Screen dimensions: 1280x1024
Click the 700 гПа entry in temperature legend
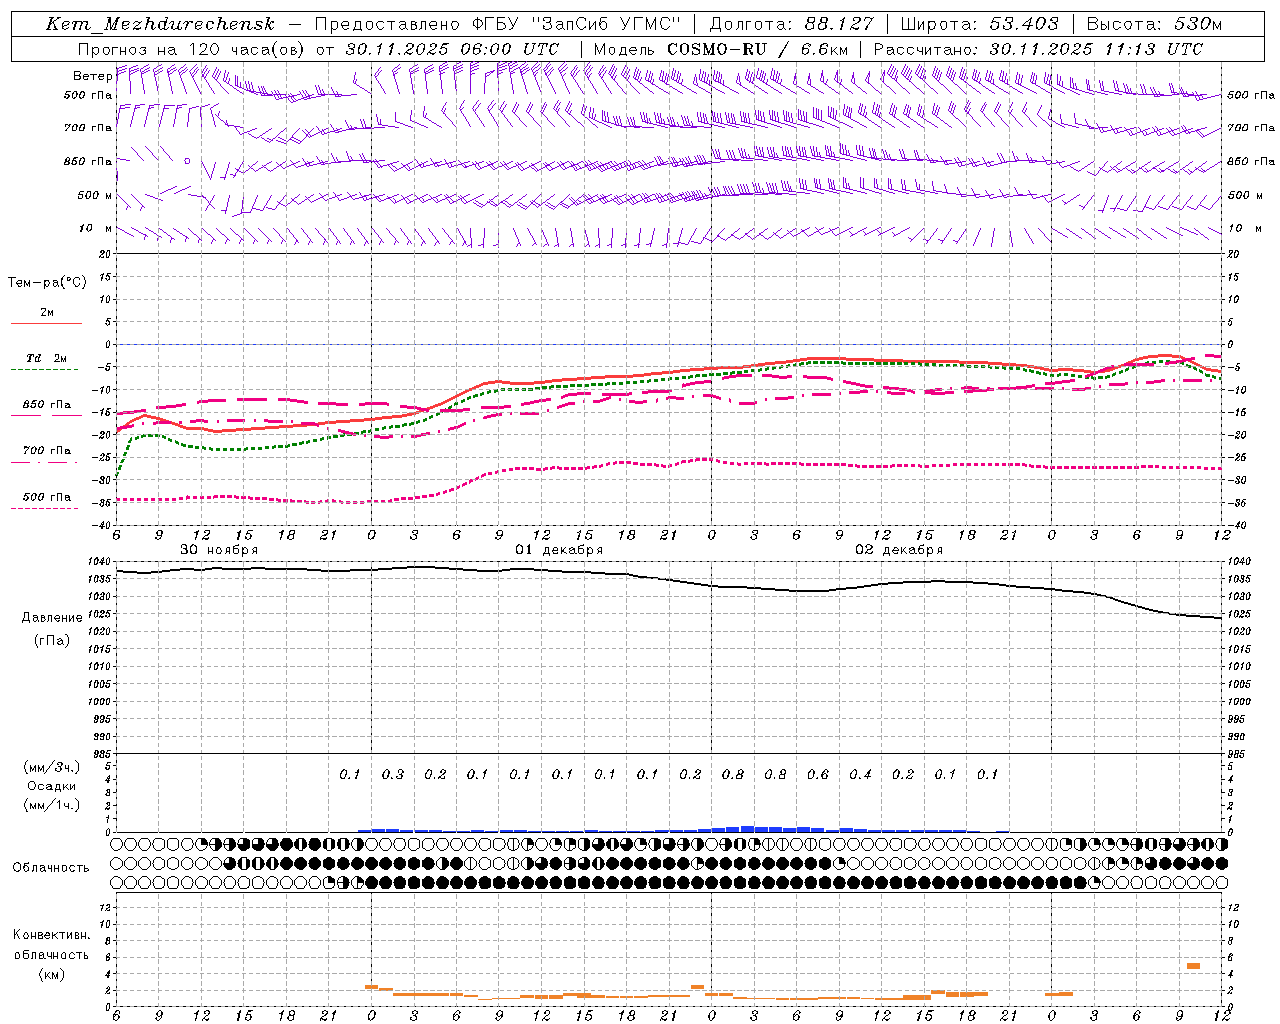click(x=47, y=451)
